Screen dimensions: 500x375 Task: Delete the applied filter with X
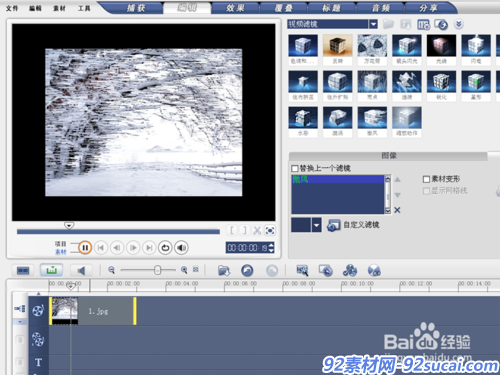tap(397, 210)
